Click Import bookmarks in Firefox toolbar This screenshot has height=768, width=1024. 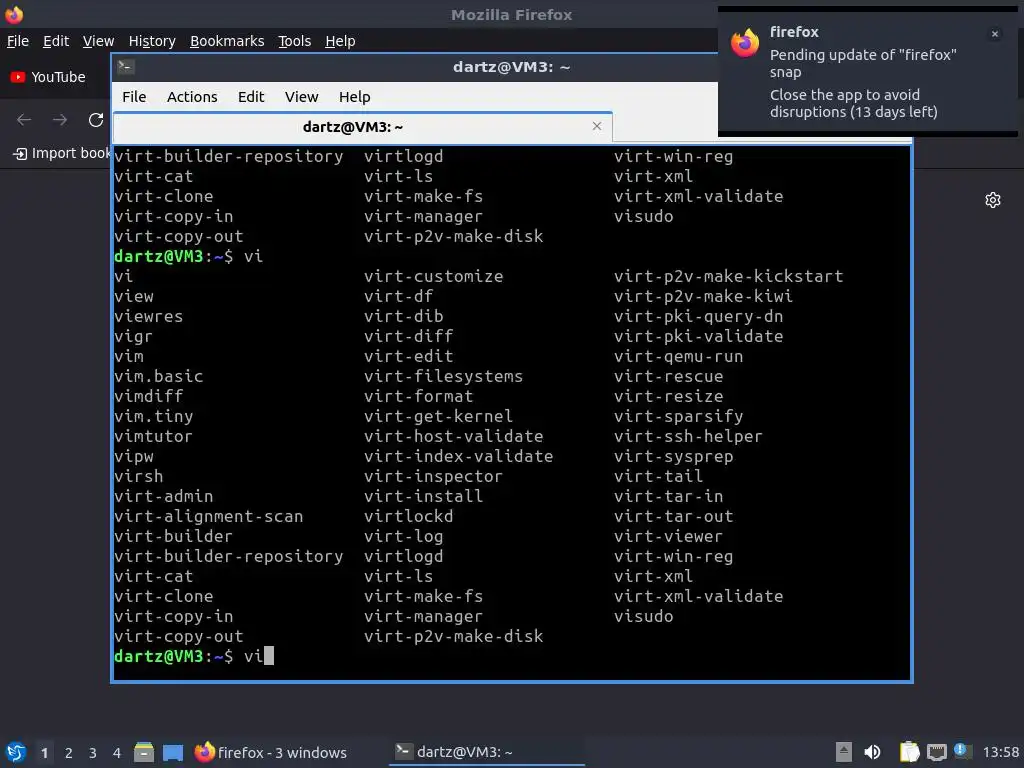(61, 153)
